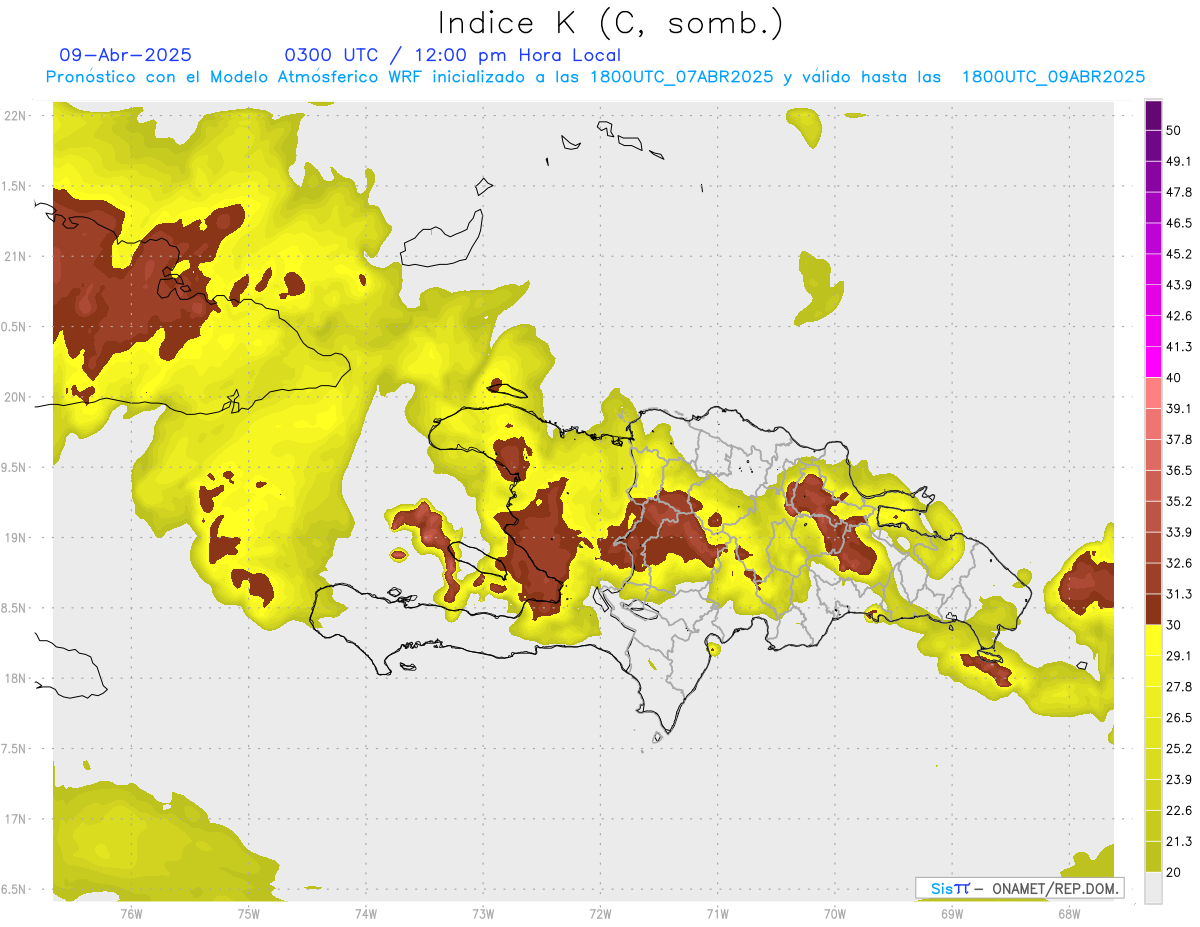Click the colorbar value "40"

point(1175,378)
